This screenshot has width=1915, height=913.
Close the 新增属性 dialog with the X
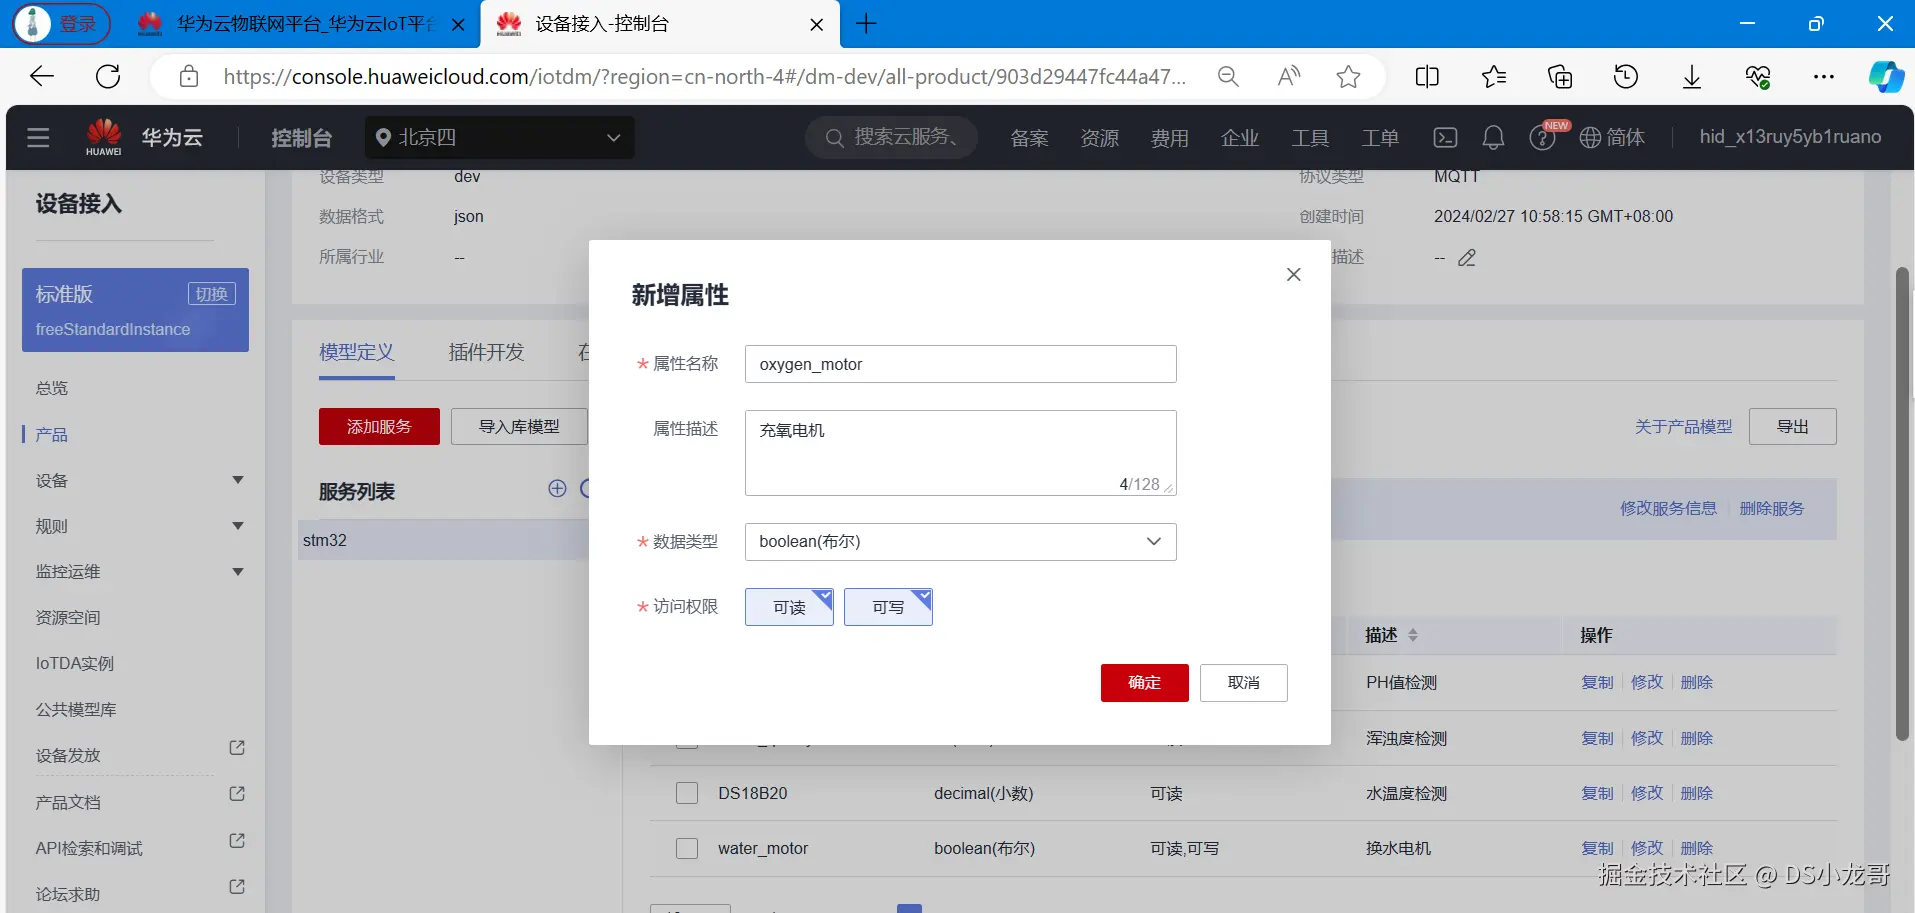pyautogui.click(x=1293, y=274)
